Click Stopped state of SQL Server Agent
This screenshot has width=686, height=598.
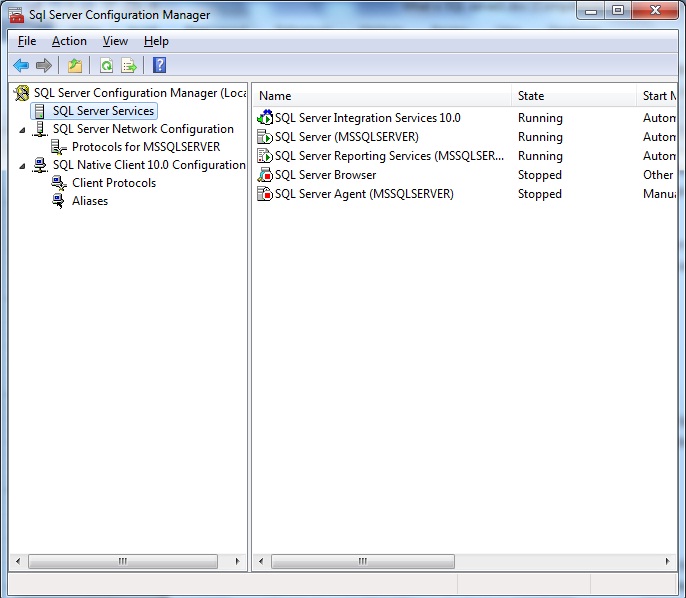coord(539,194)
